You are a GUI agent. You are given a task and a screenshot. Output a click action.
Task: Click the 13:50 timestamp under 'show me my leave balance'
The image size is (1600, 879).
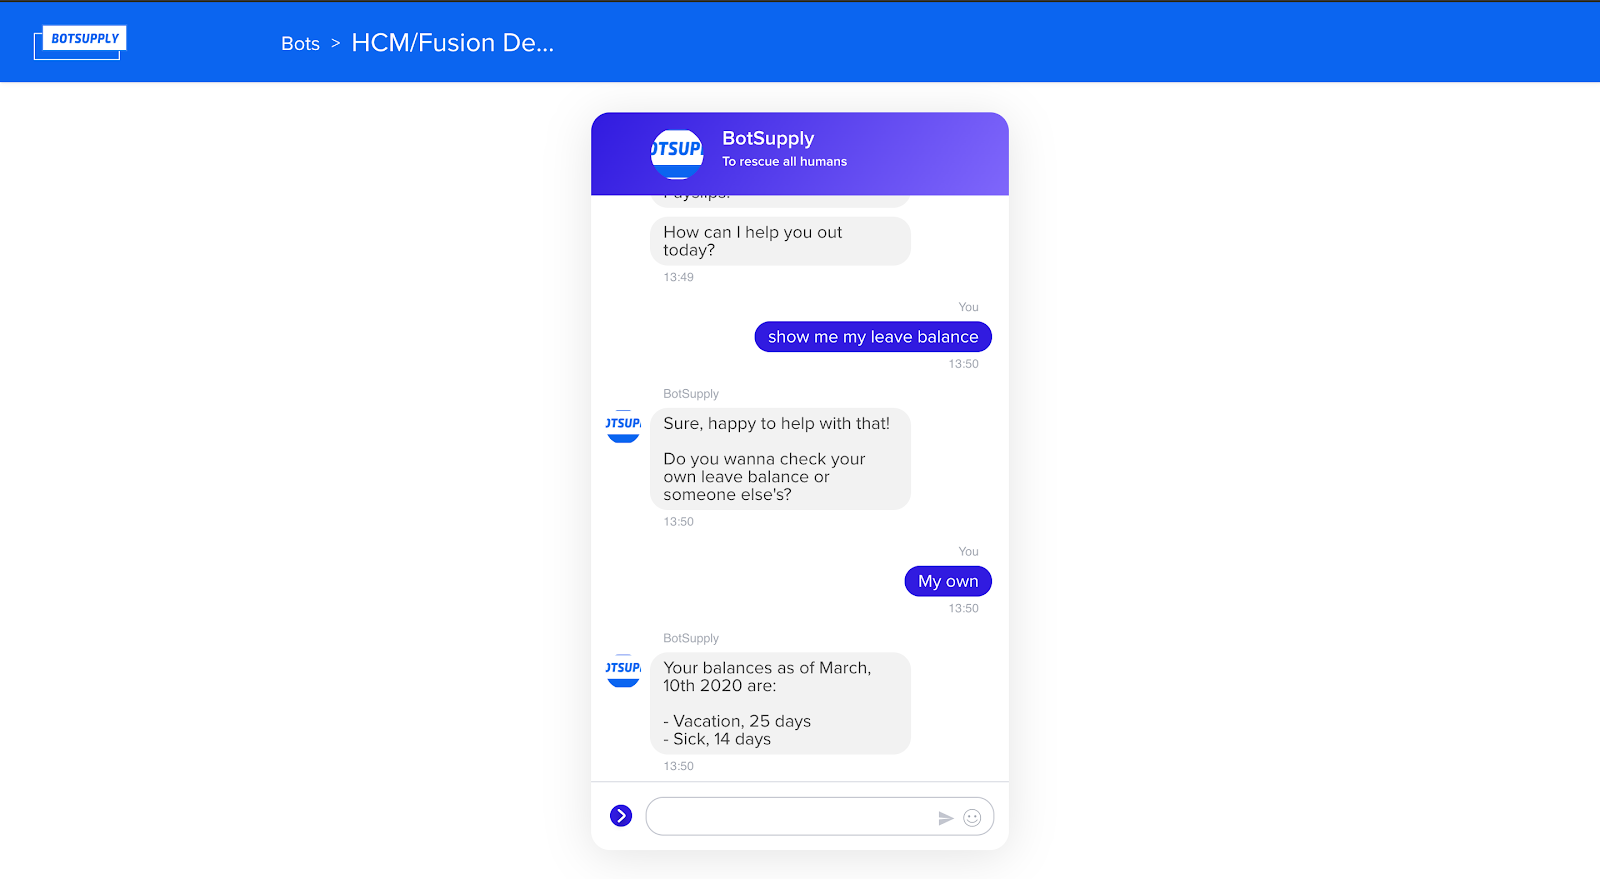click(x=963, y=364)
